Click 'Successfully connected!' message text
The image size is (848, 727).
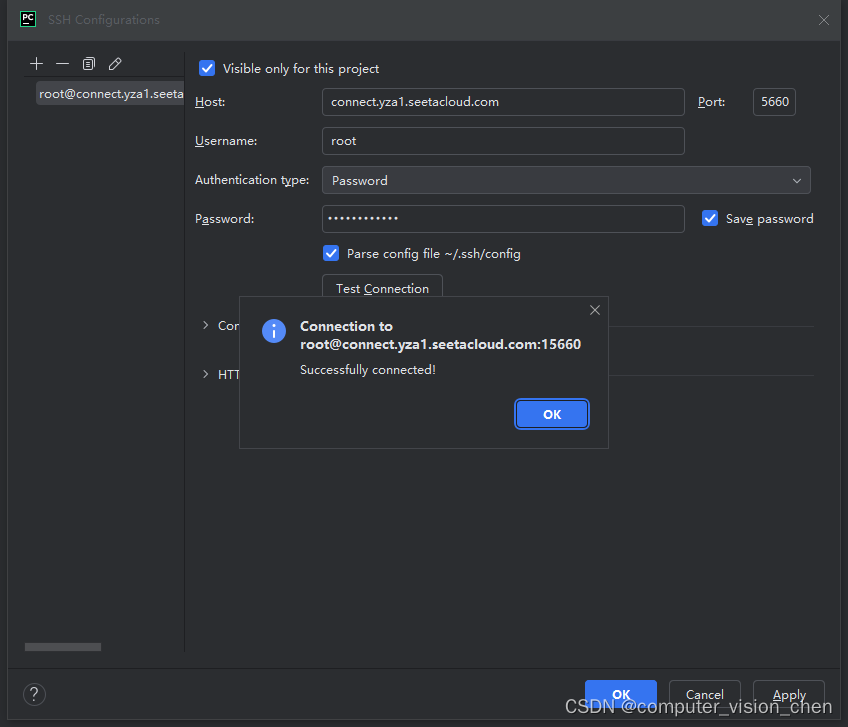click(368, 370)
